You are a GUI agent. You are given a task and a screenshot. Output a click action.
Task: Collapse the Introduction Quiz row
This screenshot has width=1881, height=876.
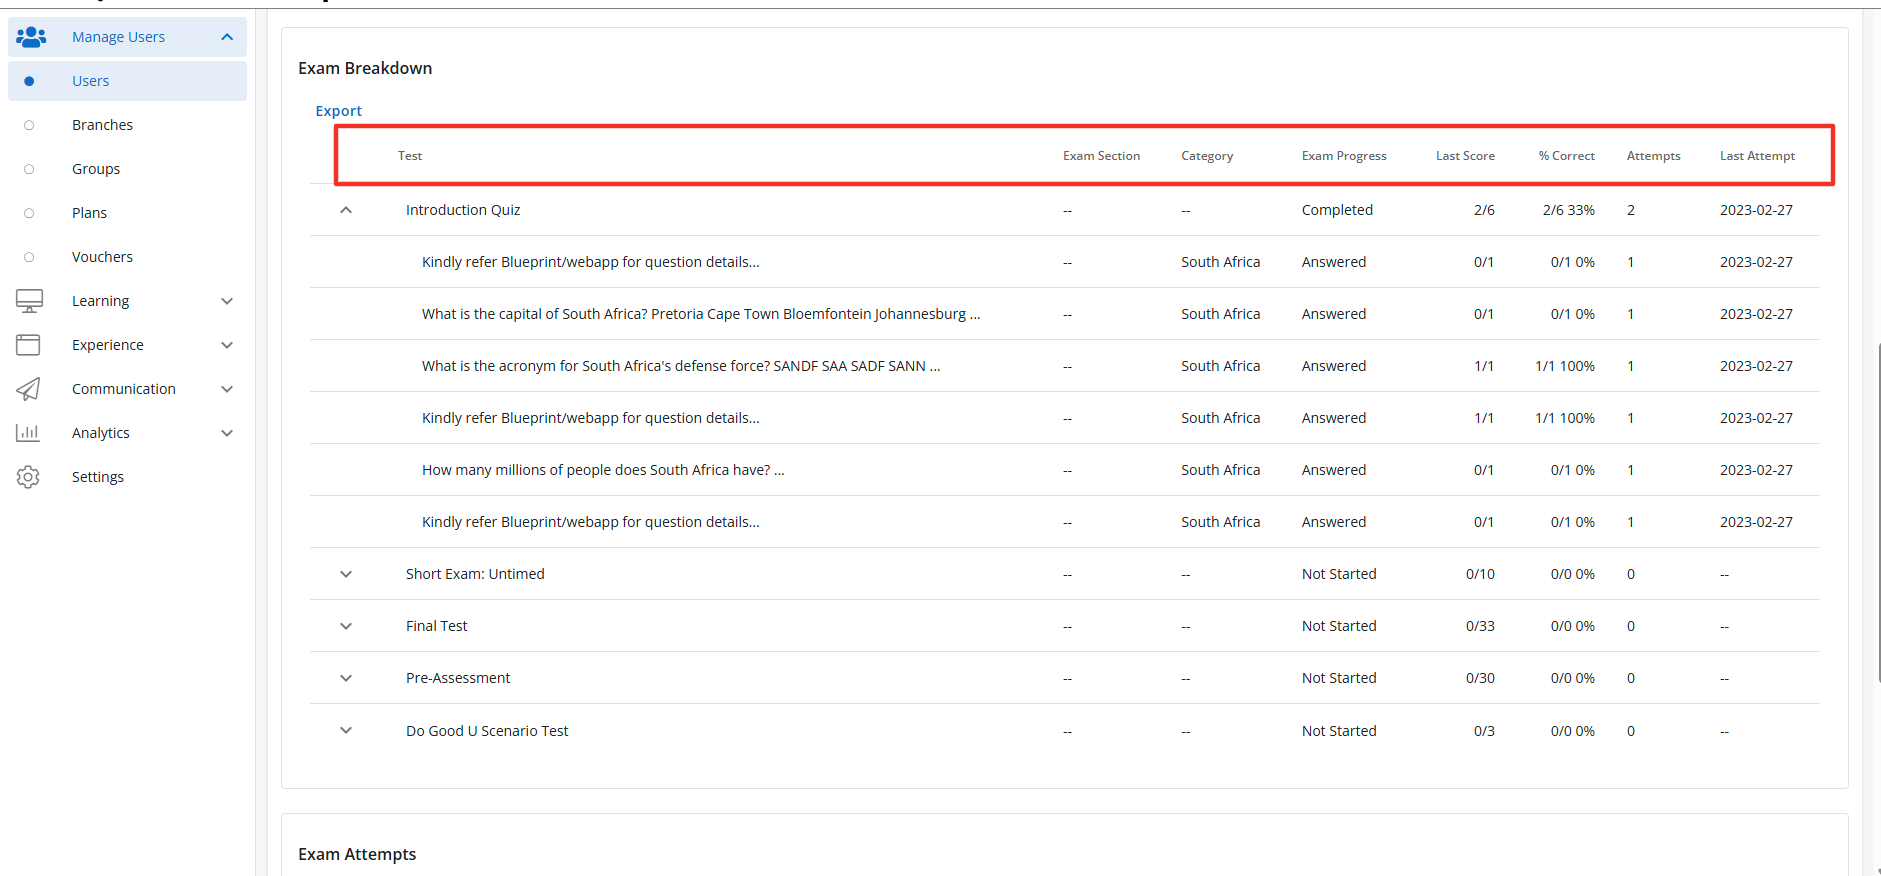(x=346, y=210)
